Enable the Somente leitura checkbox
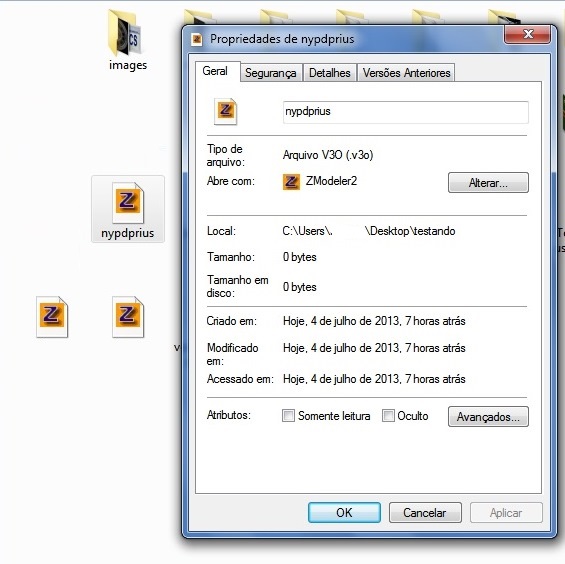This screenshot has width=565, height=564. pyautogui.click(x=288, y=415)
